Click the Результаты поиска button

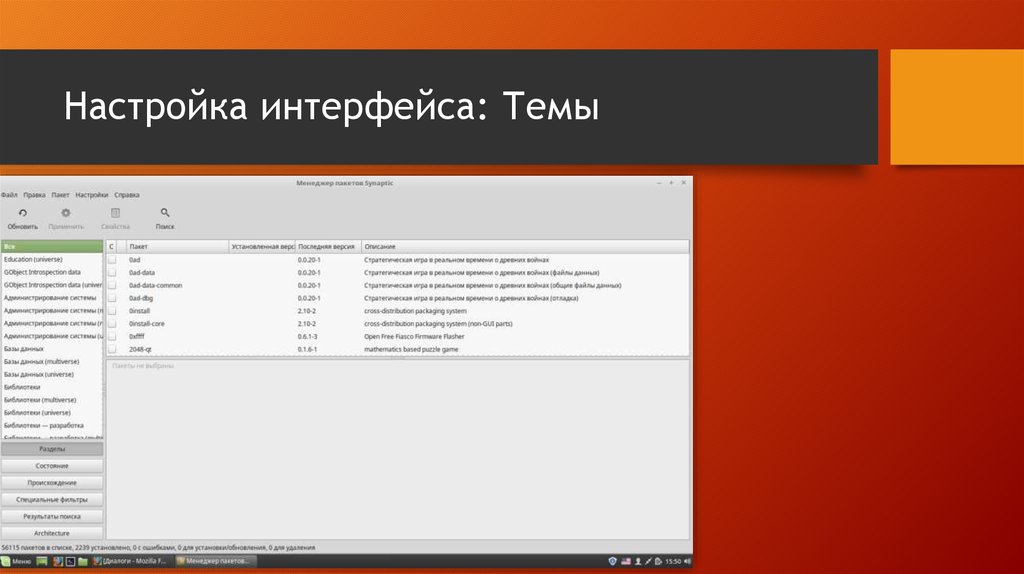click(52, 517)
